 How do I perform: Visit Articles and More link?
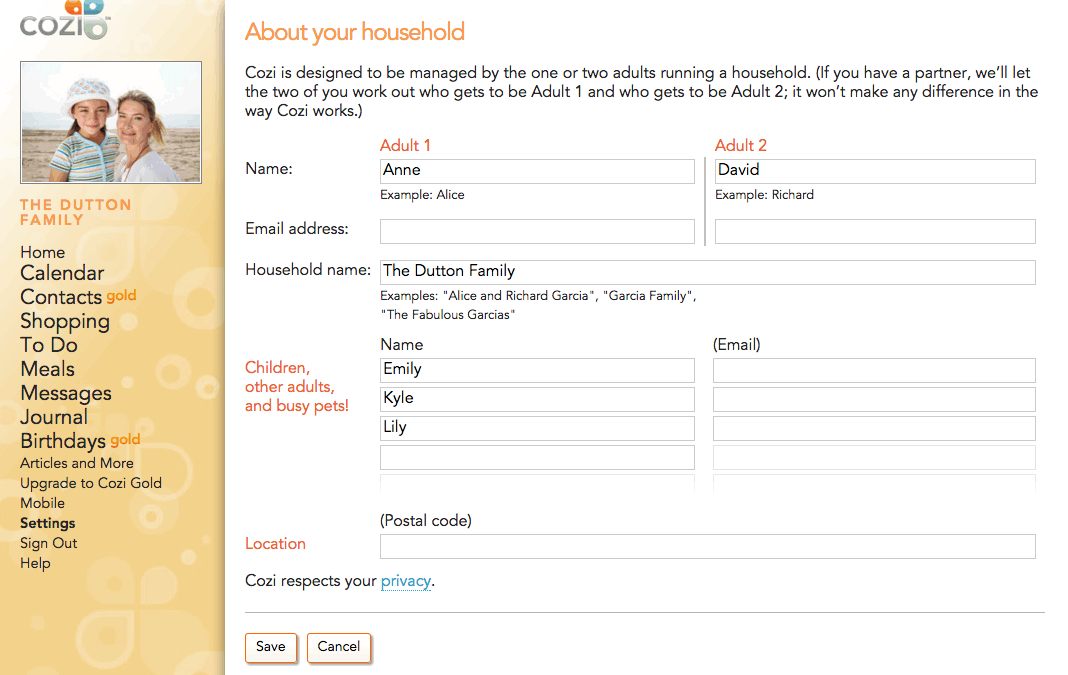(77, 463)
